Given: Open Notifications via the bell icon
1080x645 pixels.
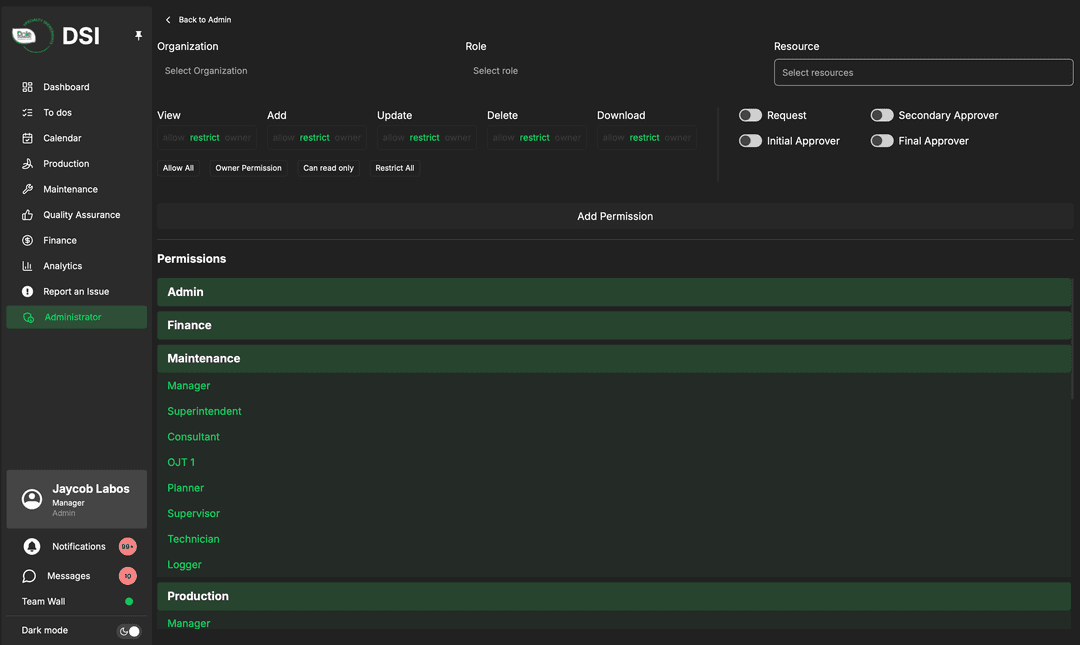Looking at the screenshot, I should point(32,546).
